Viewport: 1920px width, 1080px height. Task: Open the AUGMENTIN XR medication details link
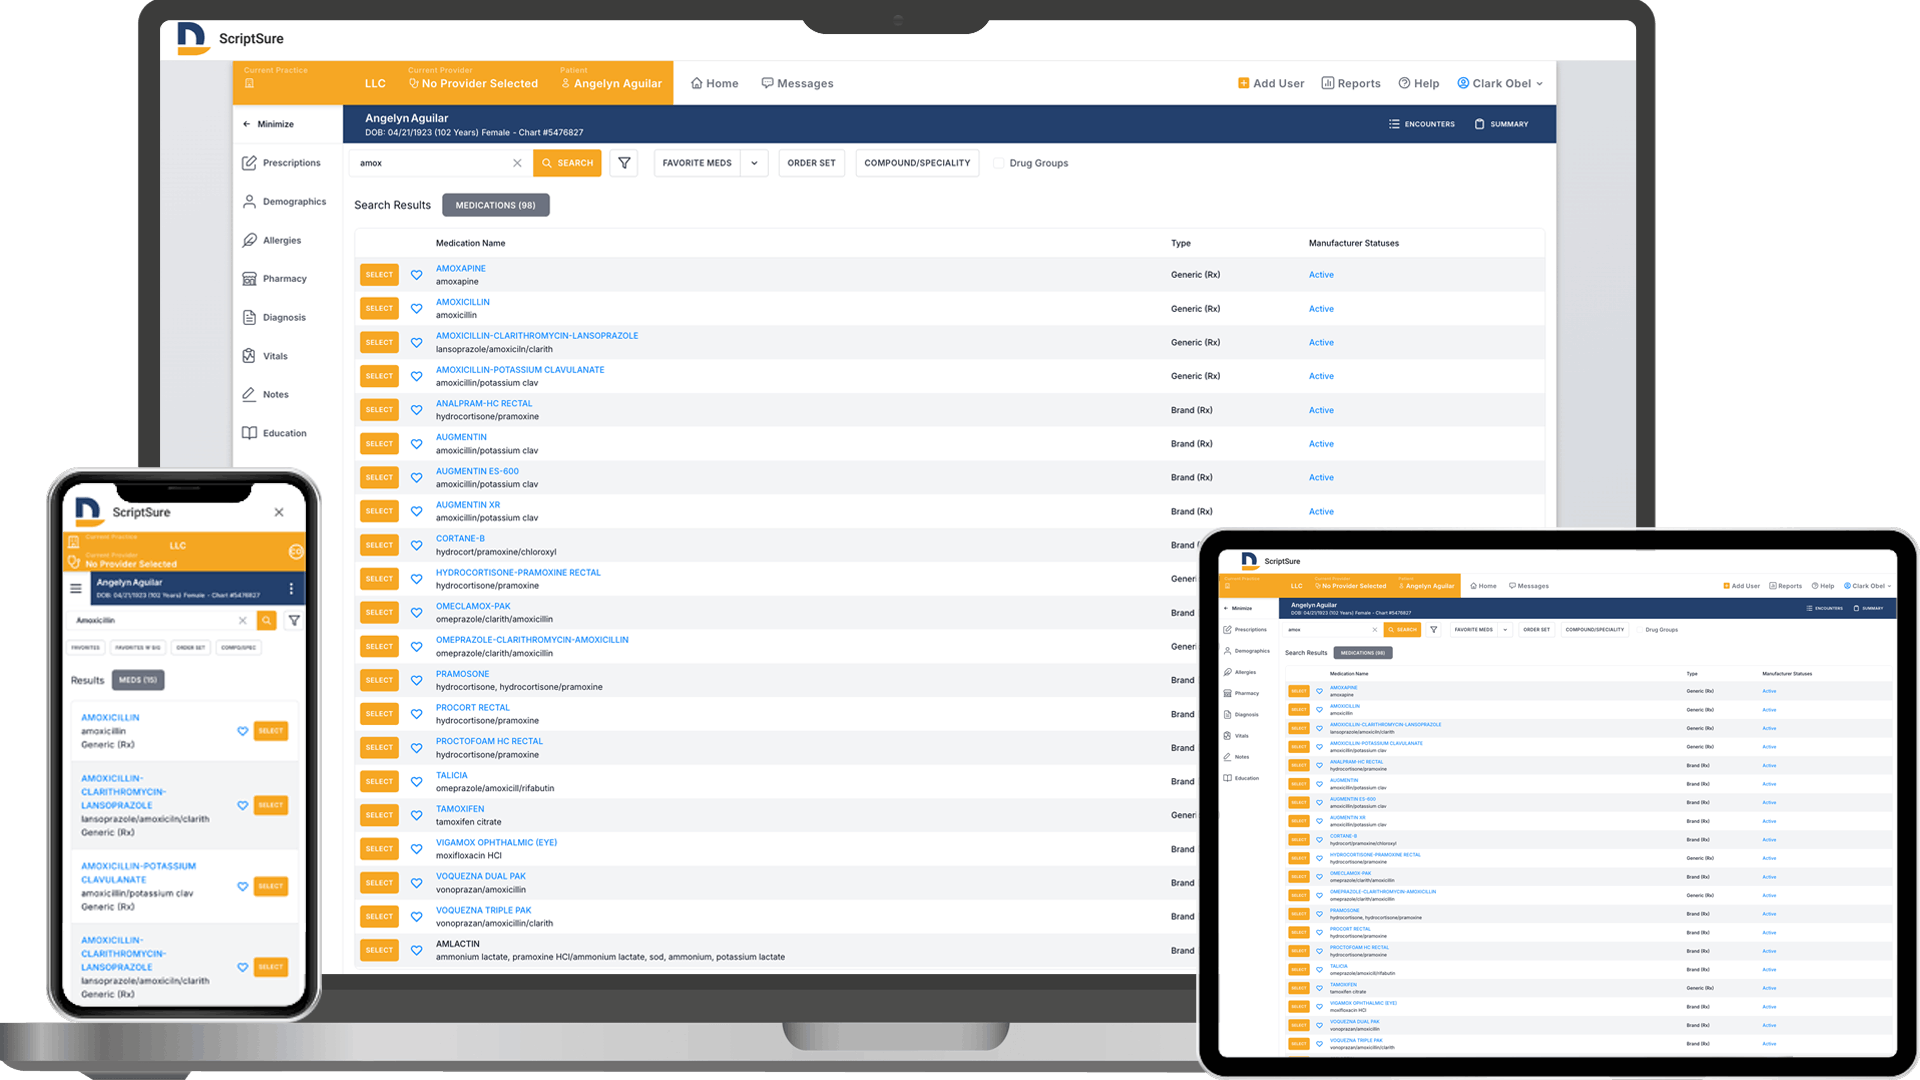click(x=468, y=504)
